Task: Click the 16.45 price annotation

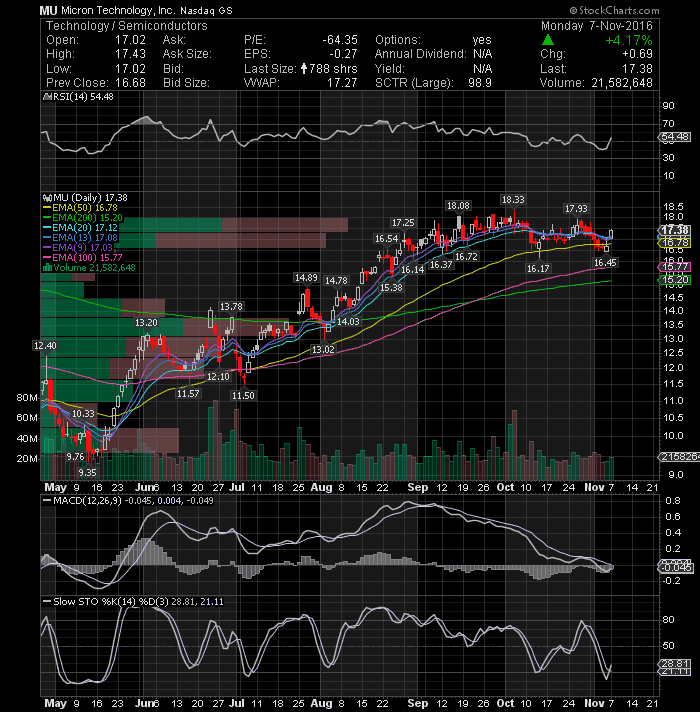Action: pos(605,262)
